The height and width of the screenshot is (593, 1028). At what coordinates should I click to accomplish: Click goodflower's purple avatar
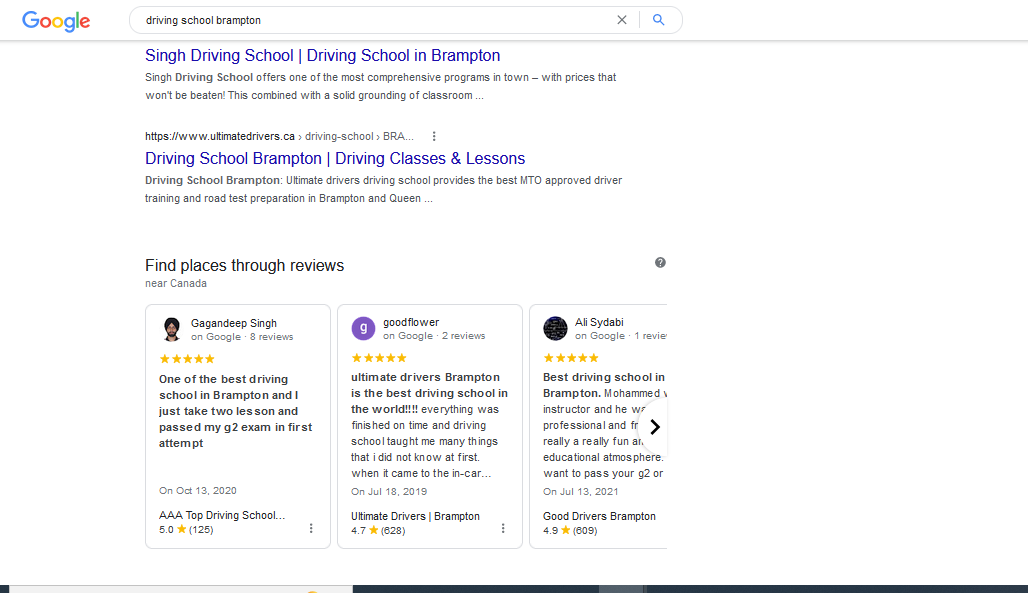click(x=363, y=328)
